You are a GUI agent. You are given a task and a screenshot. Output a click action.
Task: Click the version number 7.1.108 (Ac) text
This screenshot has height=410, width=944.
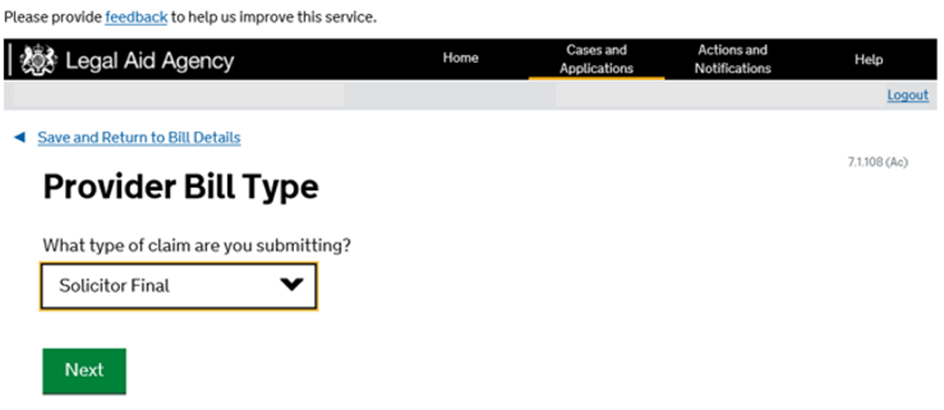[x=876, y=162]
